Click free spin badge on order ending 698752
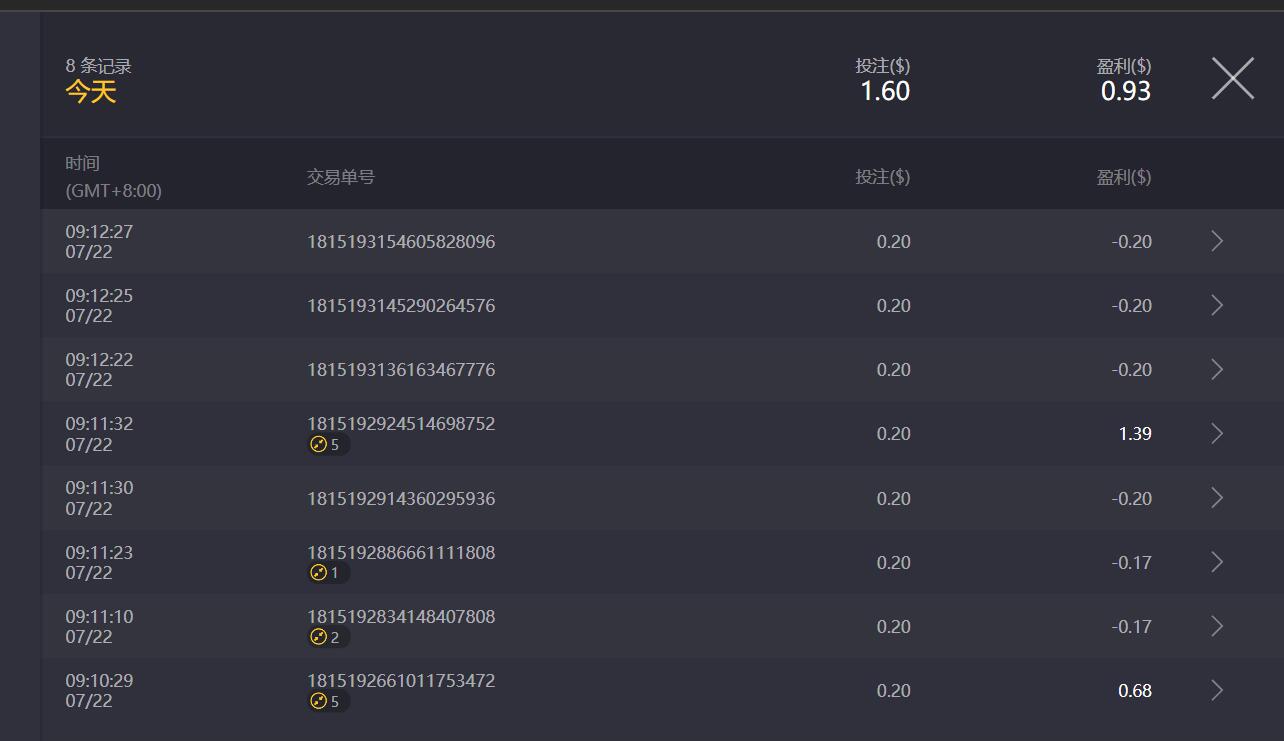This screenshot has height=741, width=1284. [328, 445]
